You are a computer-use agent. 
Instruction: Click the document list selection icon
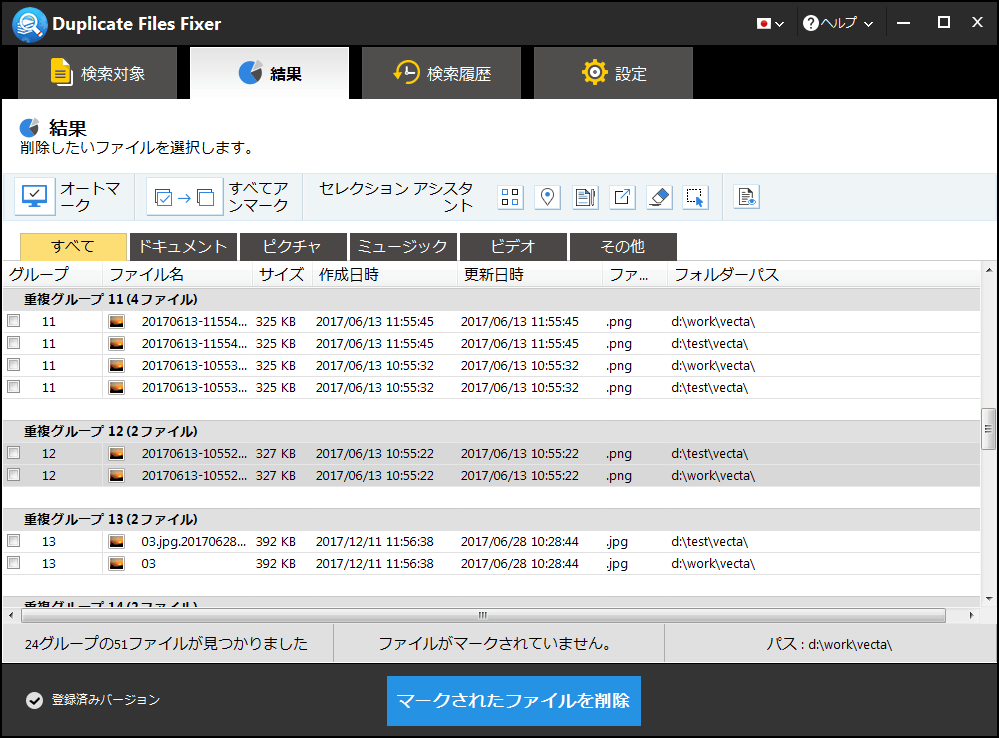point(585,197)
